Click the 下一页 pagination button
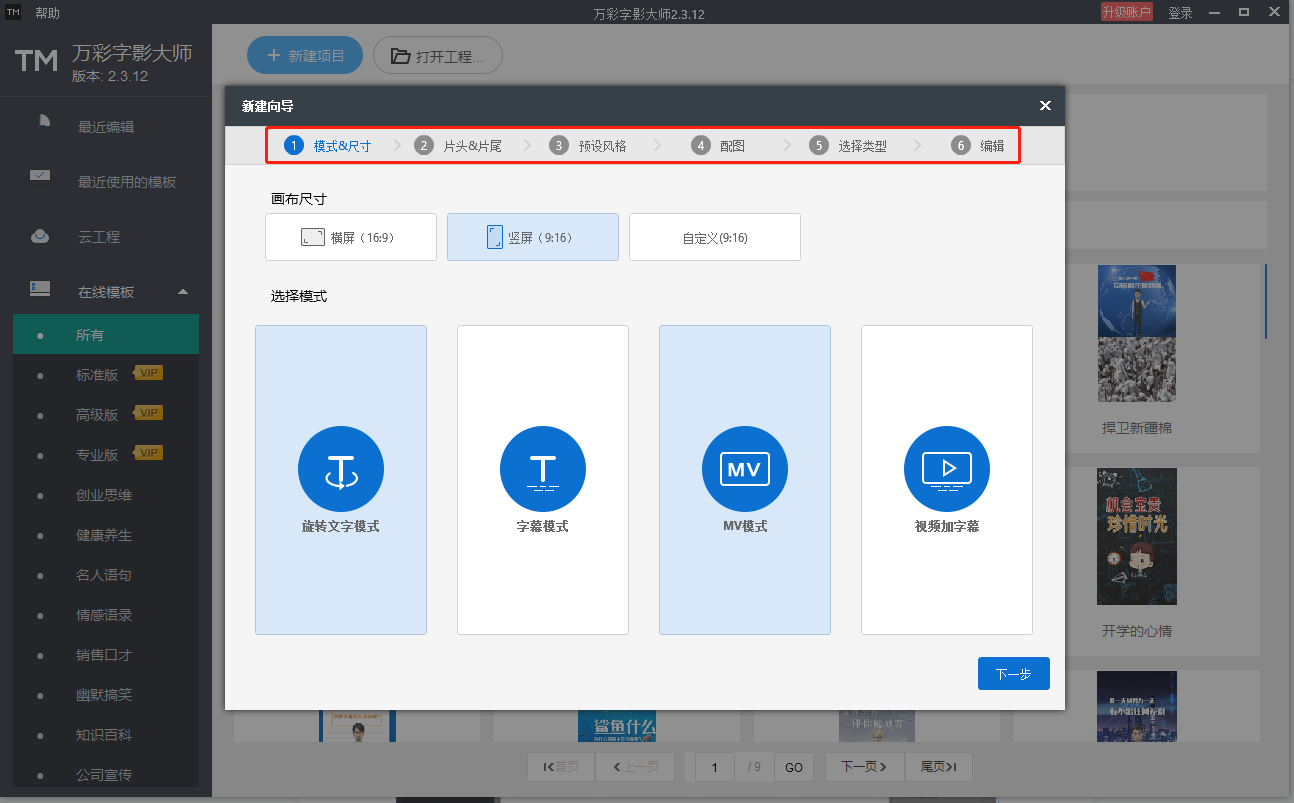The height and width of the screenshot is (803, 1294). point(865,767)
